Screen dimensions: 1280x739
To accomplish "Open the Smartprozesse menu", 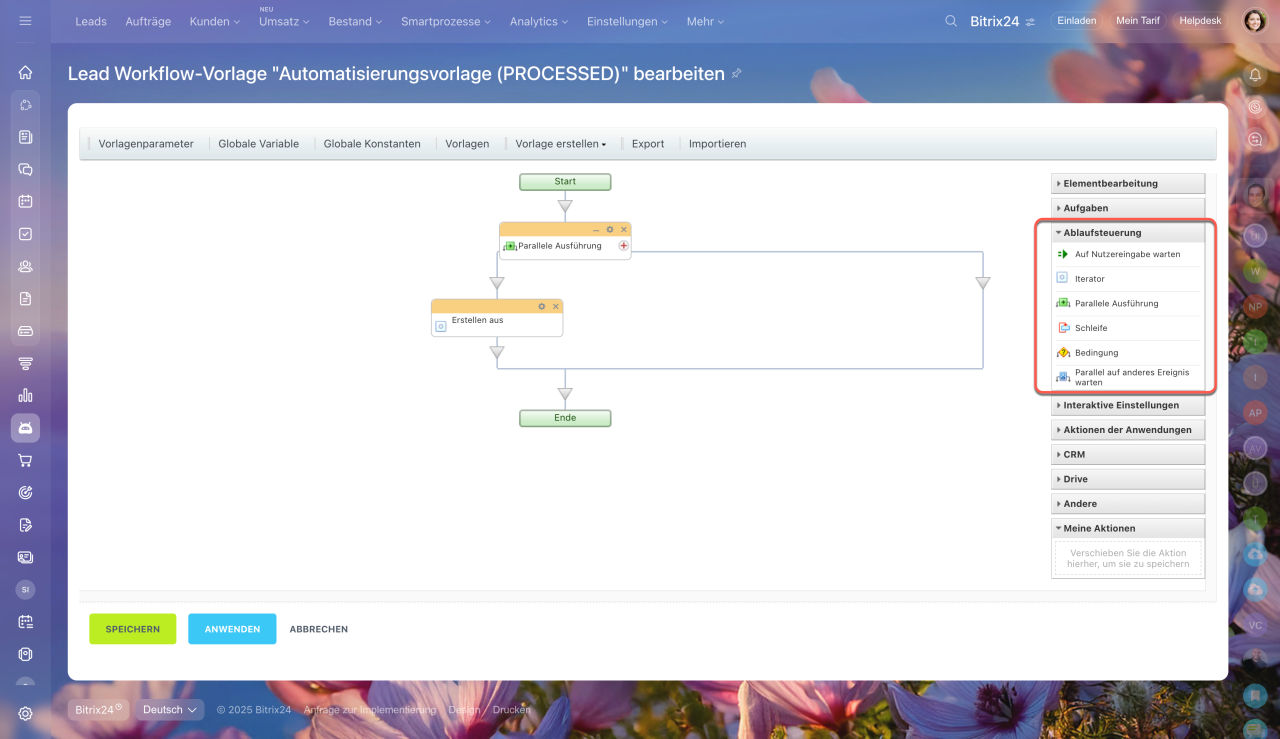I will point(447,21).
